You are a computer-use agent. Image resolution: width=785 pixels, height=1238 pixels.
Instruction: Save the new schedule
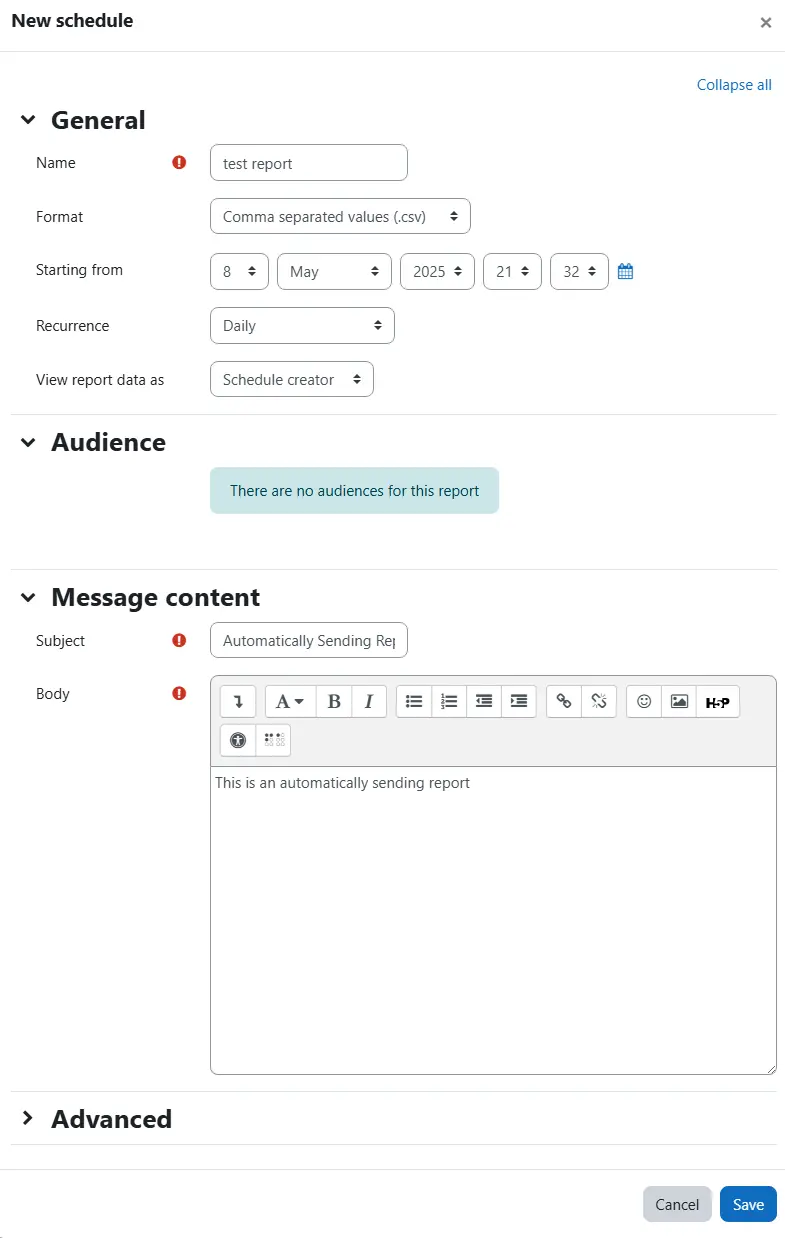pos(747,1205)
